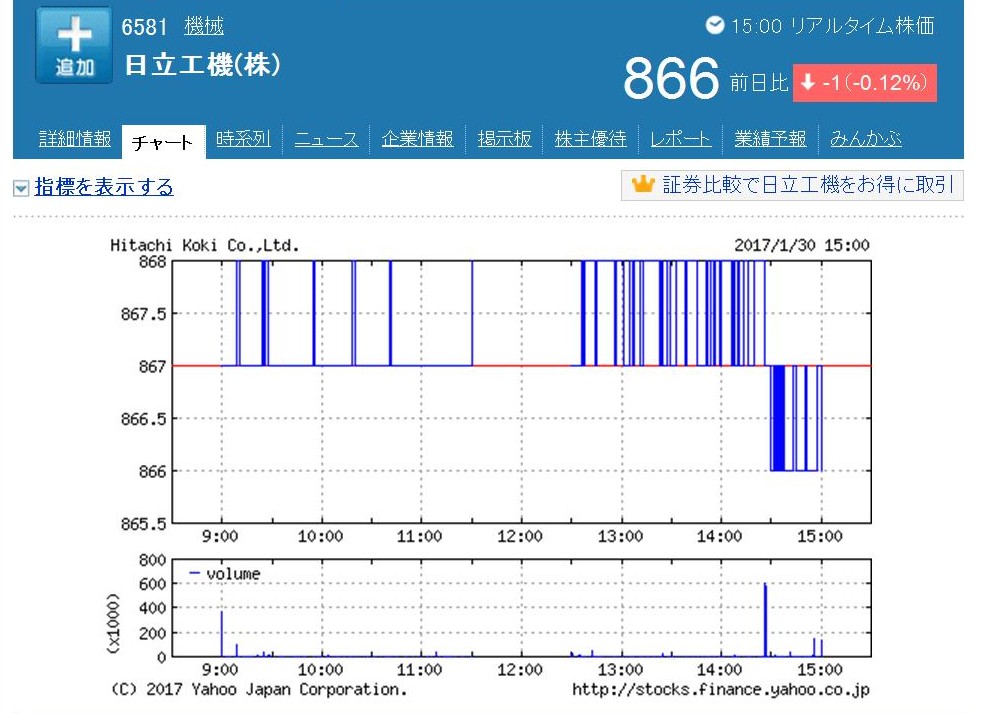
Task: Click the (C) 2017 Yahoo Japan Corporation text
Action: click(x=259, y=690)
